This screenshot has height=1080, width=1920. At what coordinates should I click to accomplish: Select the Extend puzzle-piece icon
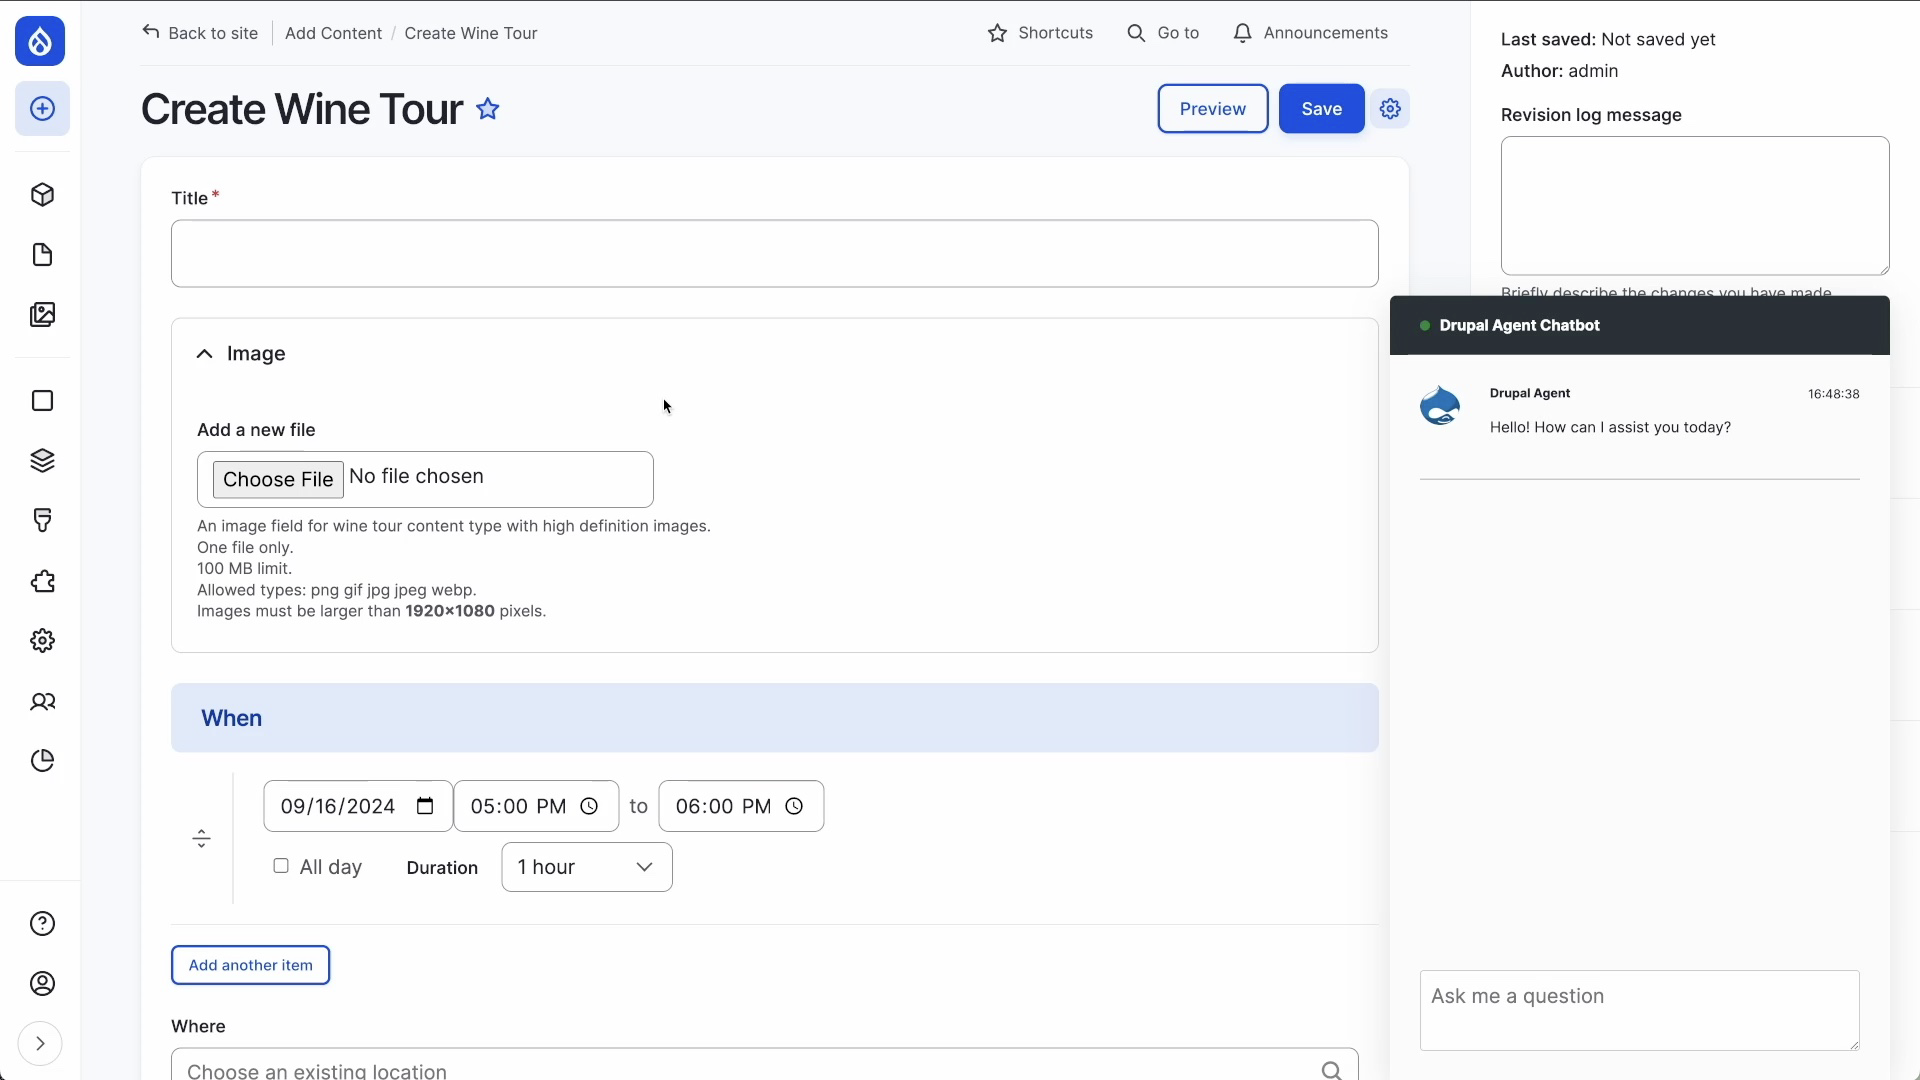42,581
